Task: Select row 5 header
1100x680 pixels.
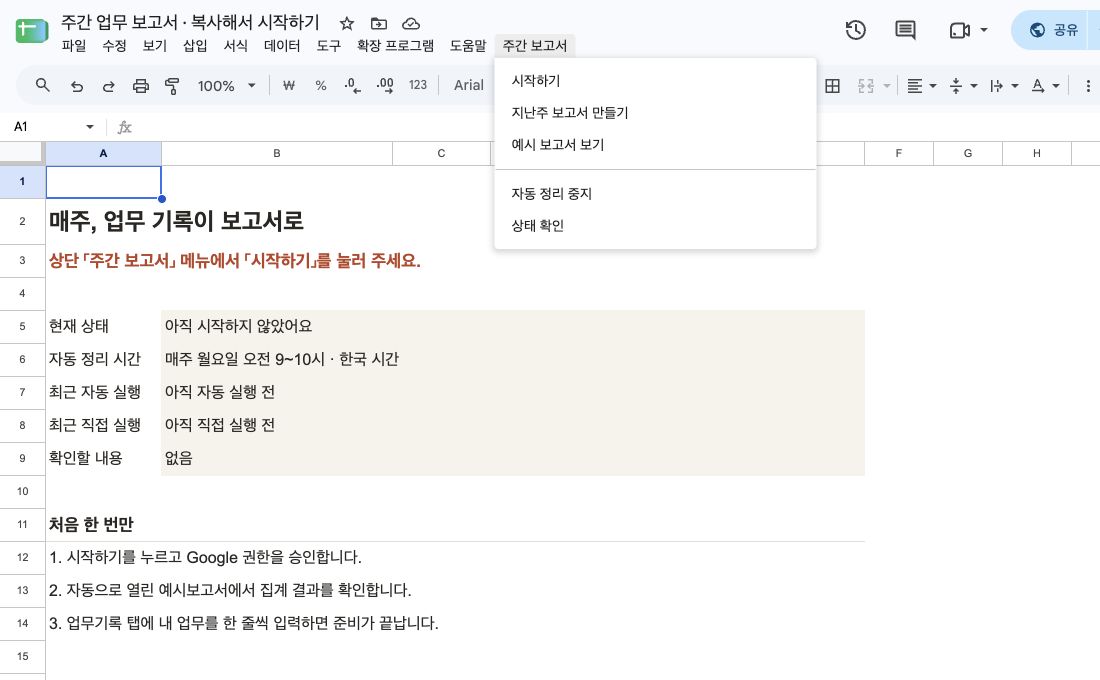Action: (22, 326)
